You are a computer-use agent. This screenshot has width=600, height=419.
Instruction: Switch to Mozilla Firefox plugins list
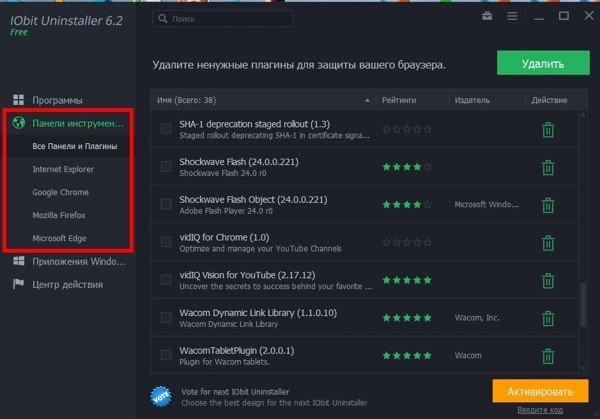click(x=59, y=215)
